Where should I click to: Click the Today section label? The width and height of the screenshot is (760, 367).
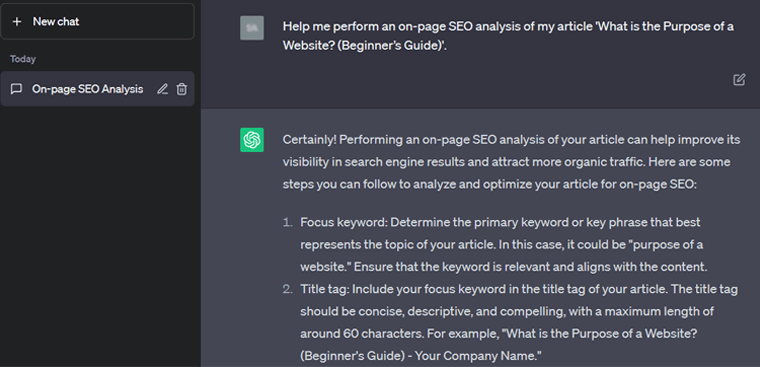23,59
